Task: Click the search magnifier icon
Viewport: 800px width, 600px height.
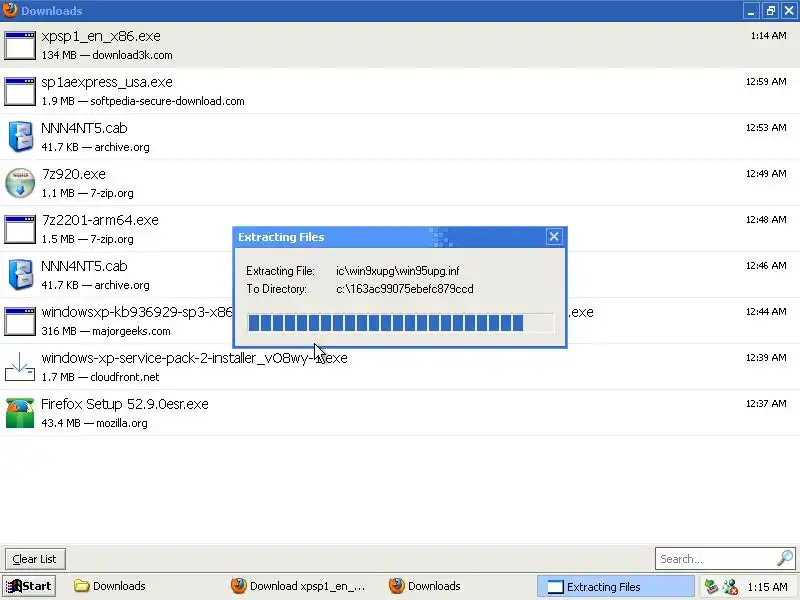Action: (x=785, y=558)
